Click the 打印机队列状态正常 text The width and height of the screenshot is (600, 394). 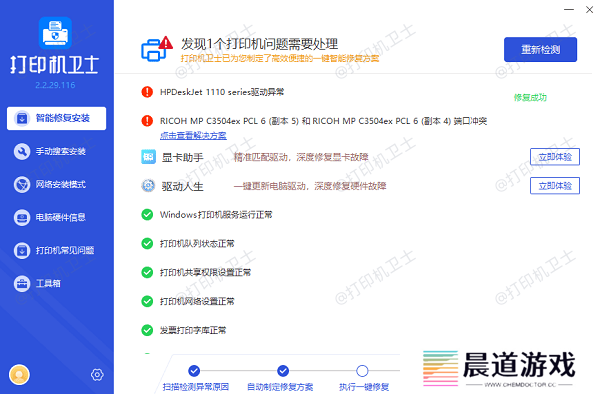tap(197, 244)
